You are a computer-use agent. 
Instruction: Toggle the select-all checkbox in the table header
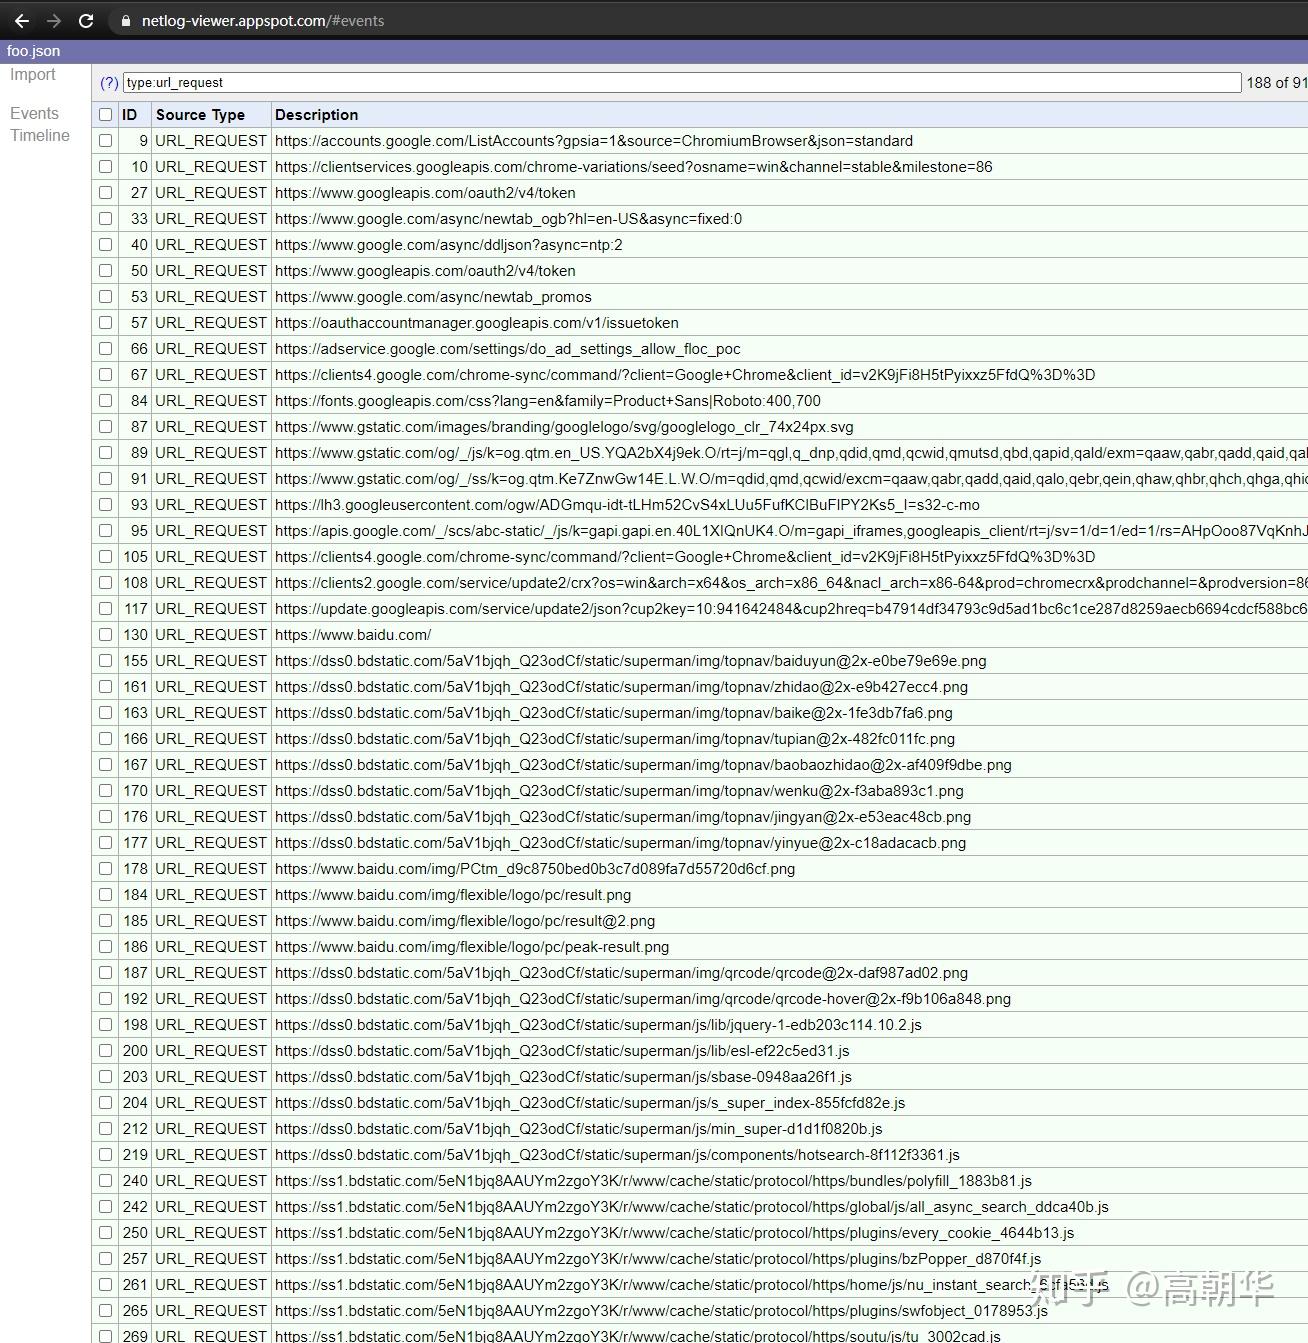(105, 114)
